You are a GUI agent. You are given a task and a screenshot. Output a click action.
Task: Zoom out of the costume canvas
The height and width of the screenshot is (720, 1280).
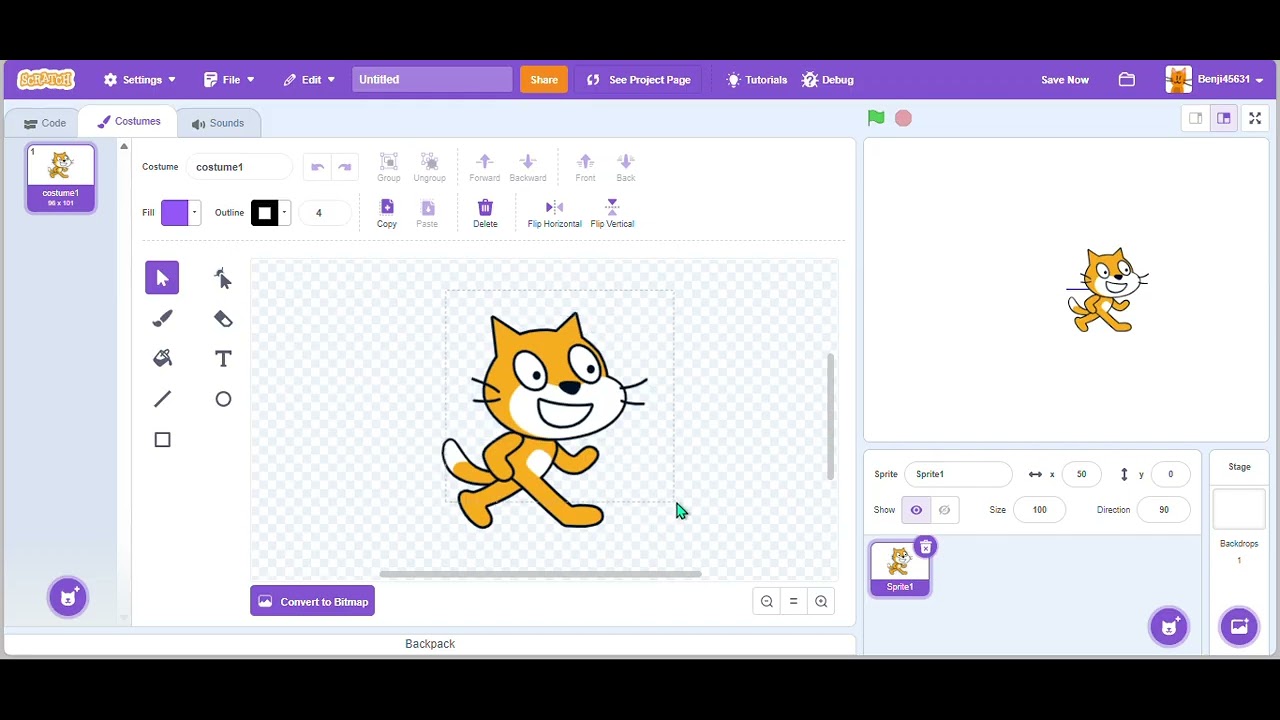click(x=767, y=601)
